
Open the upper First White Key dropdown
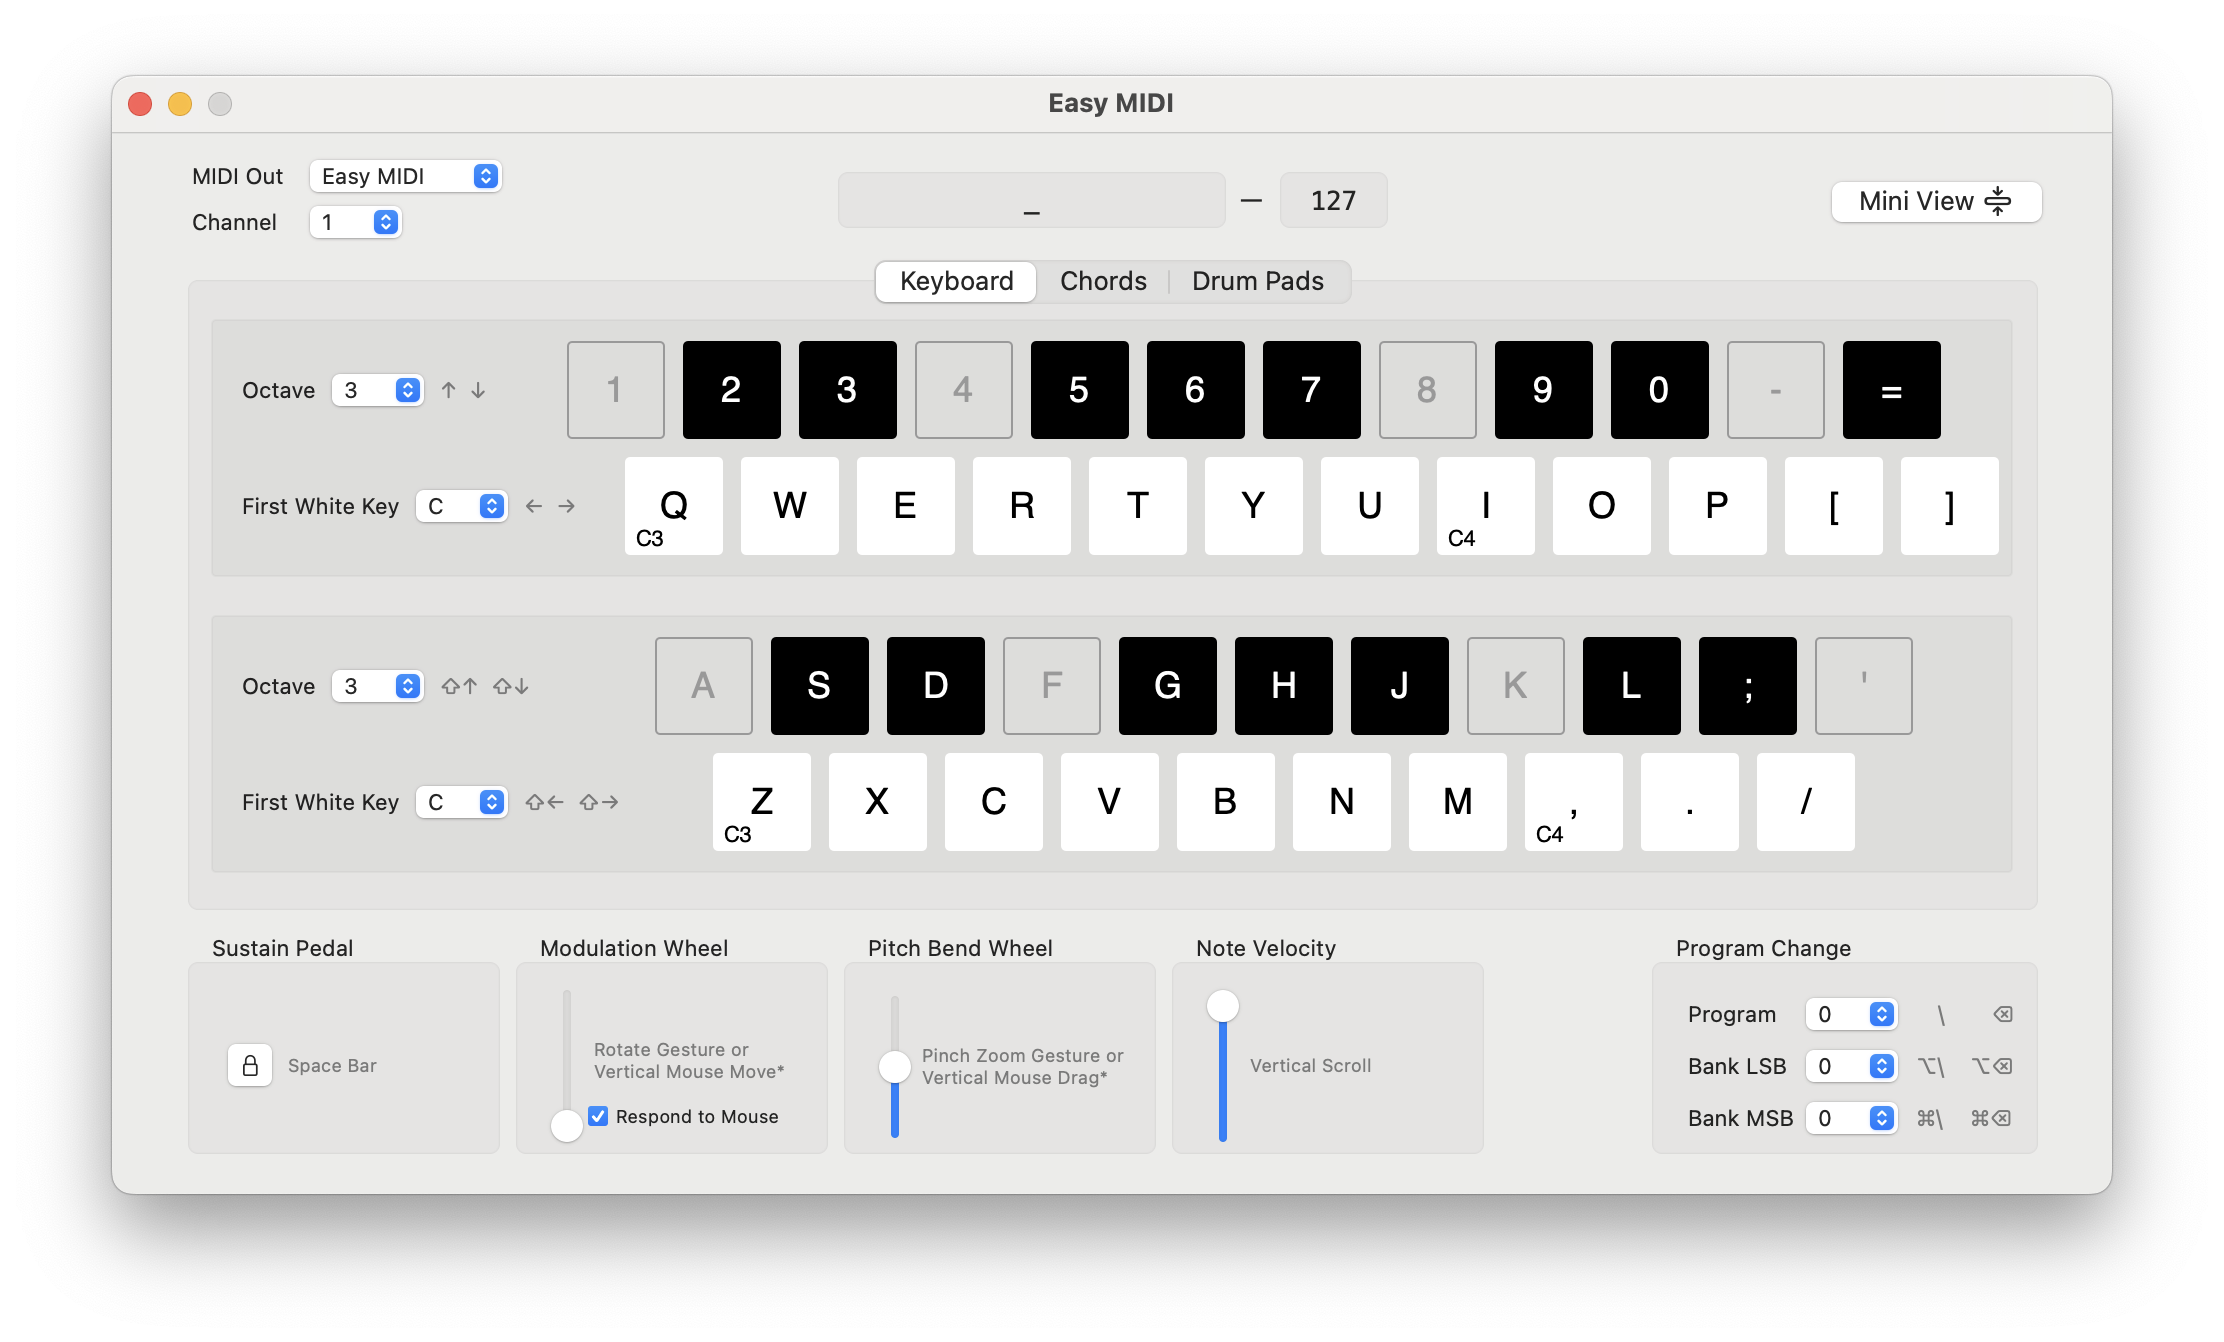[461, 506]
